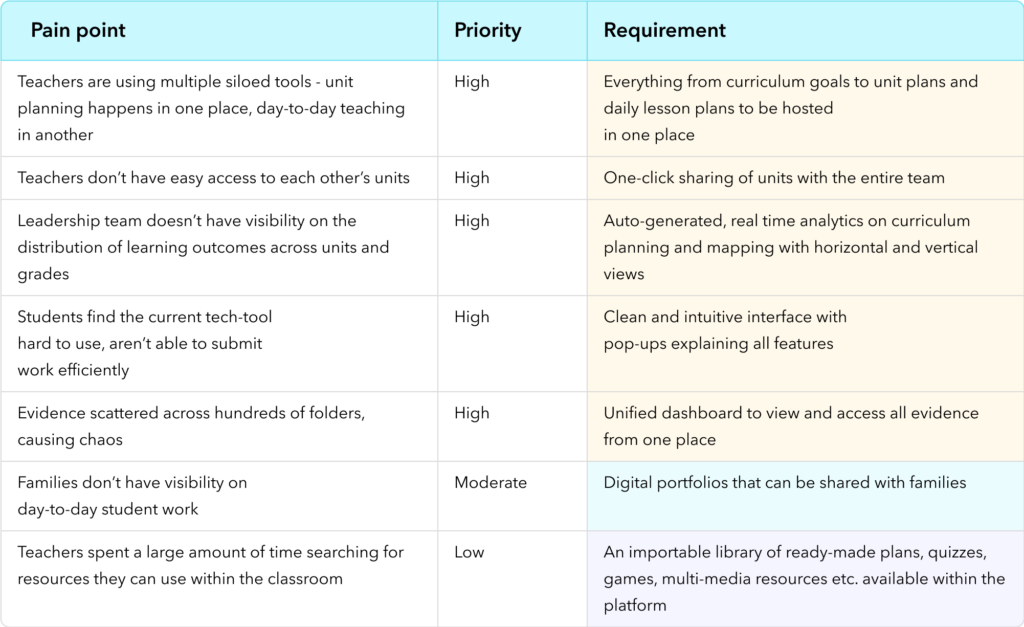The width and height of the screenshot is (1024, 627).
Task: Select the "Unified dashboard" requirement cell
Action: pyautogui.click(x=790, y=426)
